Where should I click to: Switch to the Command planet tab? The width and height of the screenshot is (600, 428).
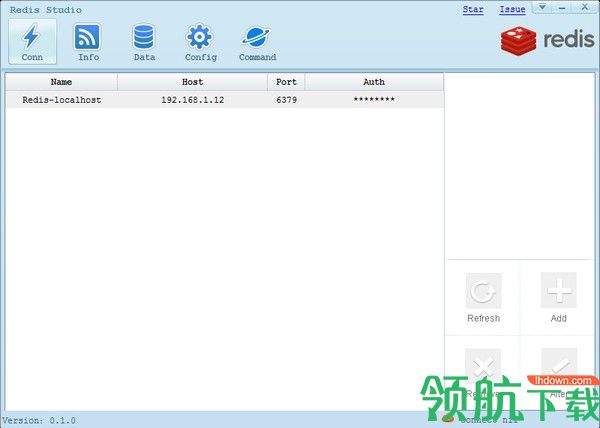tap(257, 42)
